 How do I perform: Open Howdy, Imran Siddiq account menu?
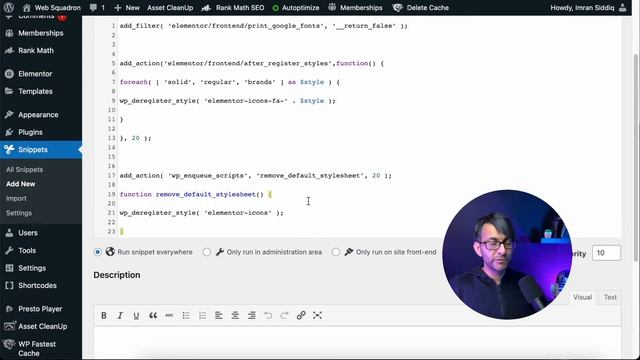pos(588,7)
